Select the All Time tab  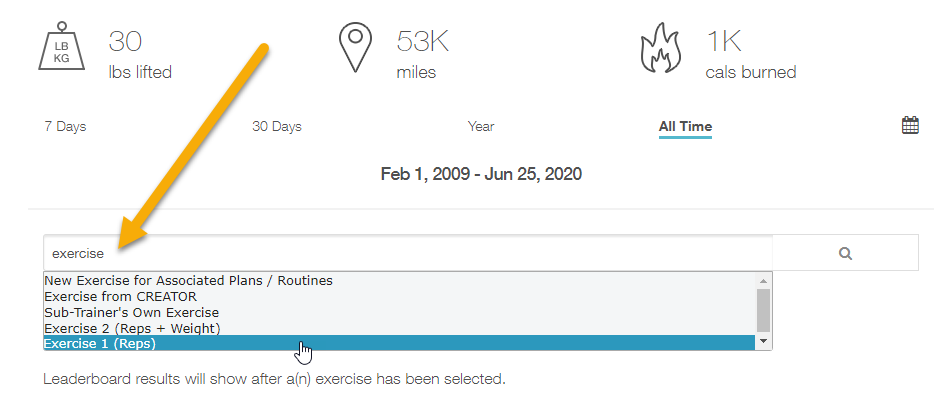point(685,127)
